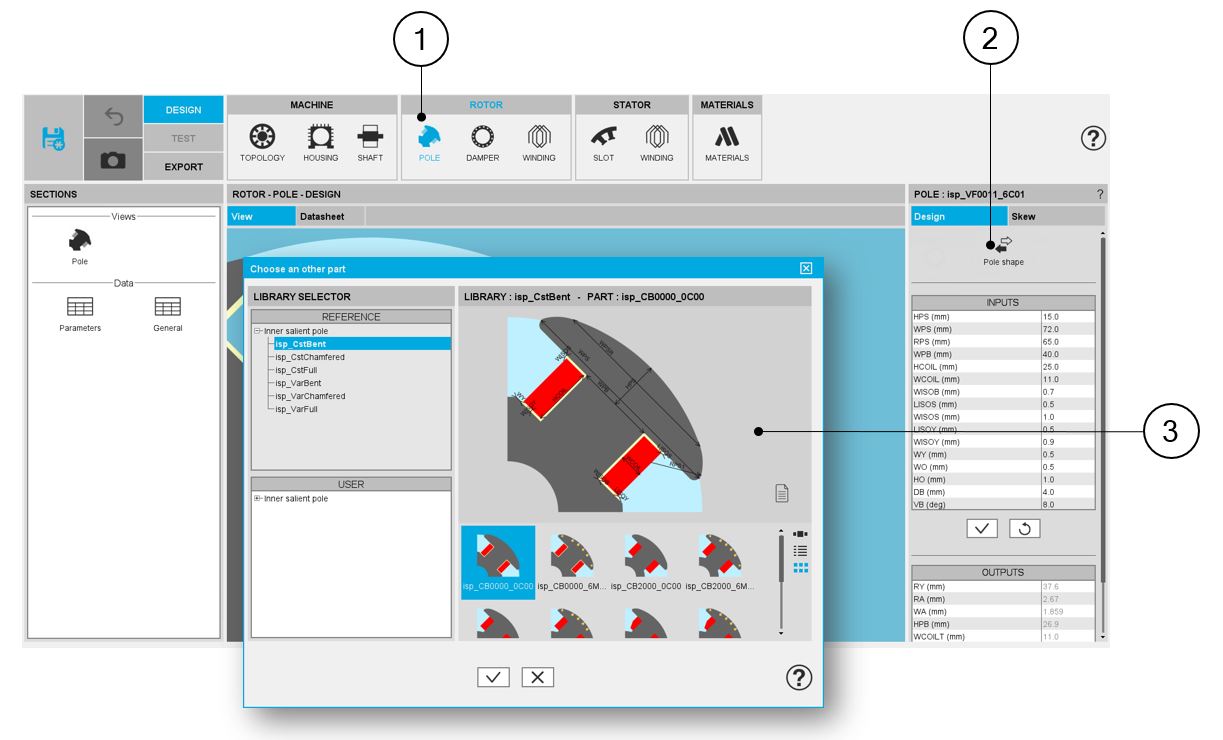Image resolution: width=1223 pixels, height=740 pixels.
Task: Open the machine Topology section
Action: click(x=262, y=142)
